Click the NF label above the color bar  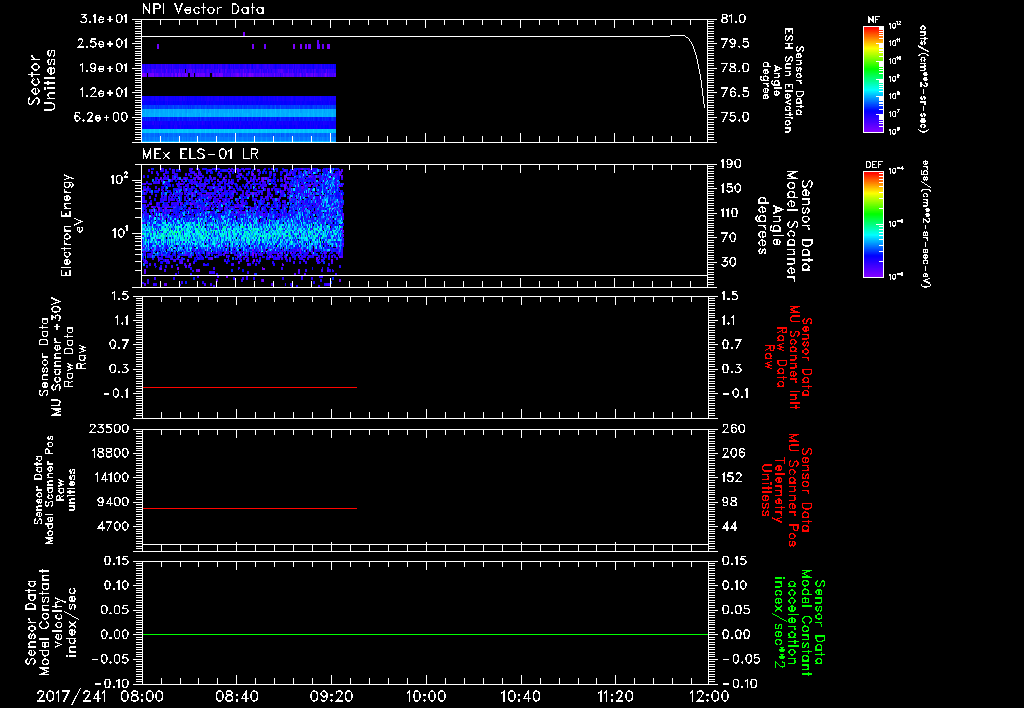pos(873,20)
